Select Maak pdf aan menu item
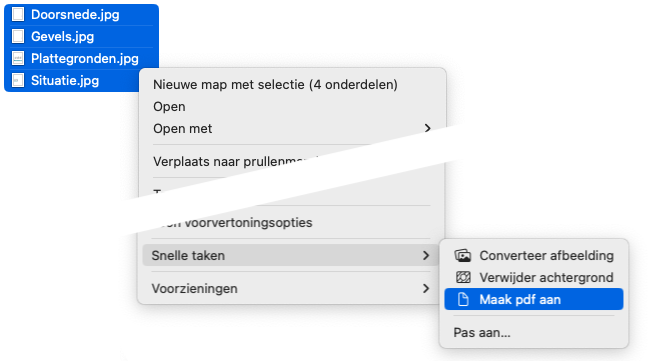Image resolution: width=655 pixels, height=361 pixels. [534, 299]
